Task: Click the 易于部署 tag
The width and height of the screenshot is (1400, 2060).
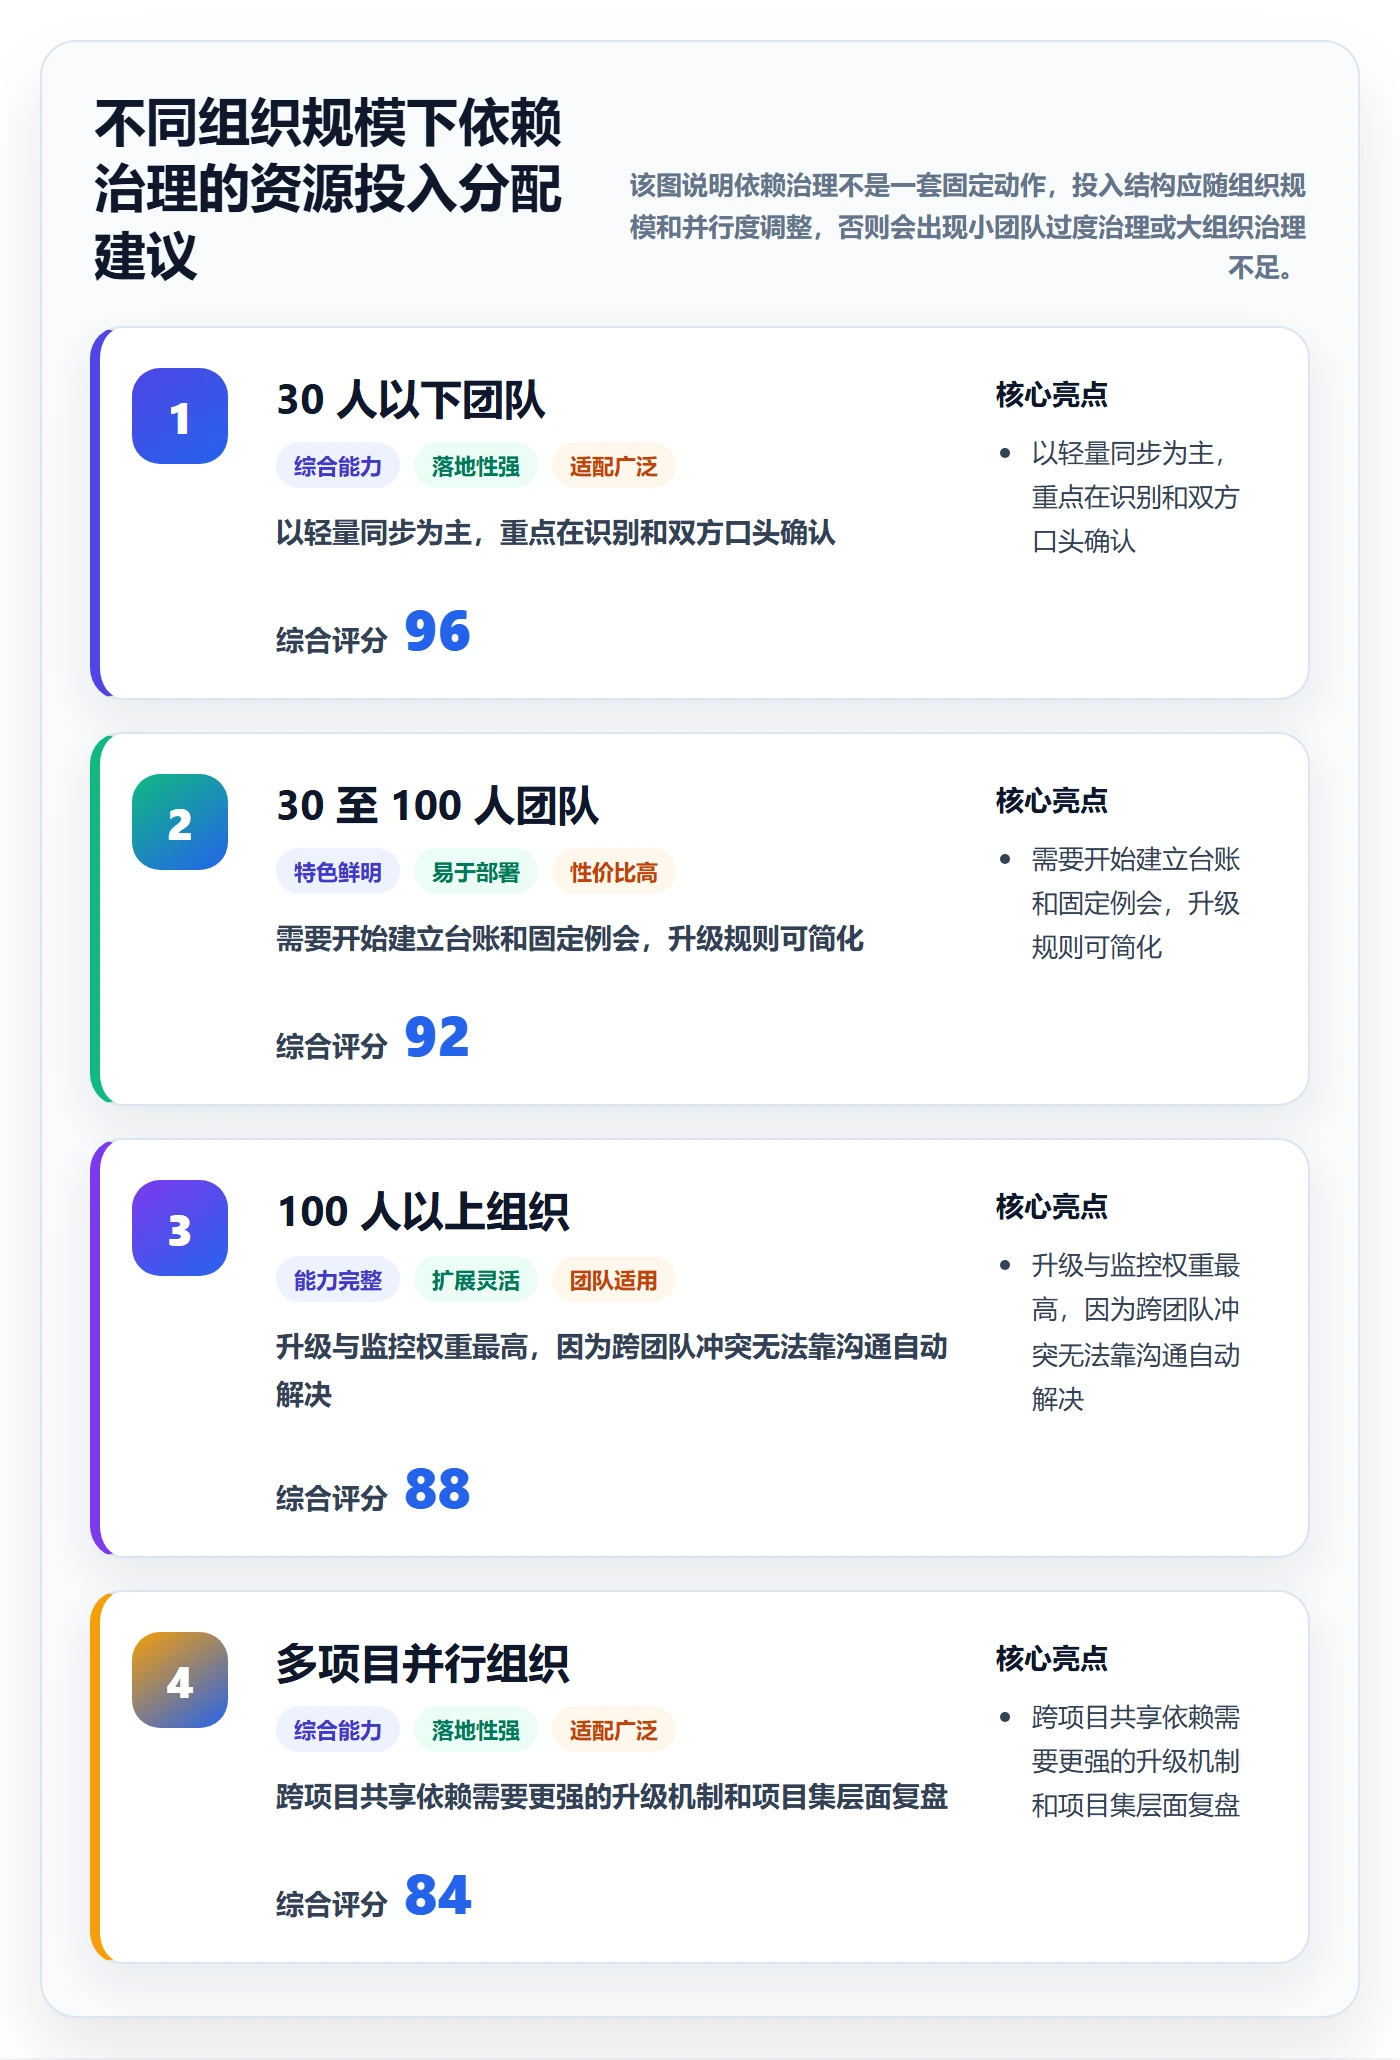Action: tap(476, 872)
